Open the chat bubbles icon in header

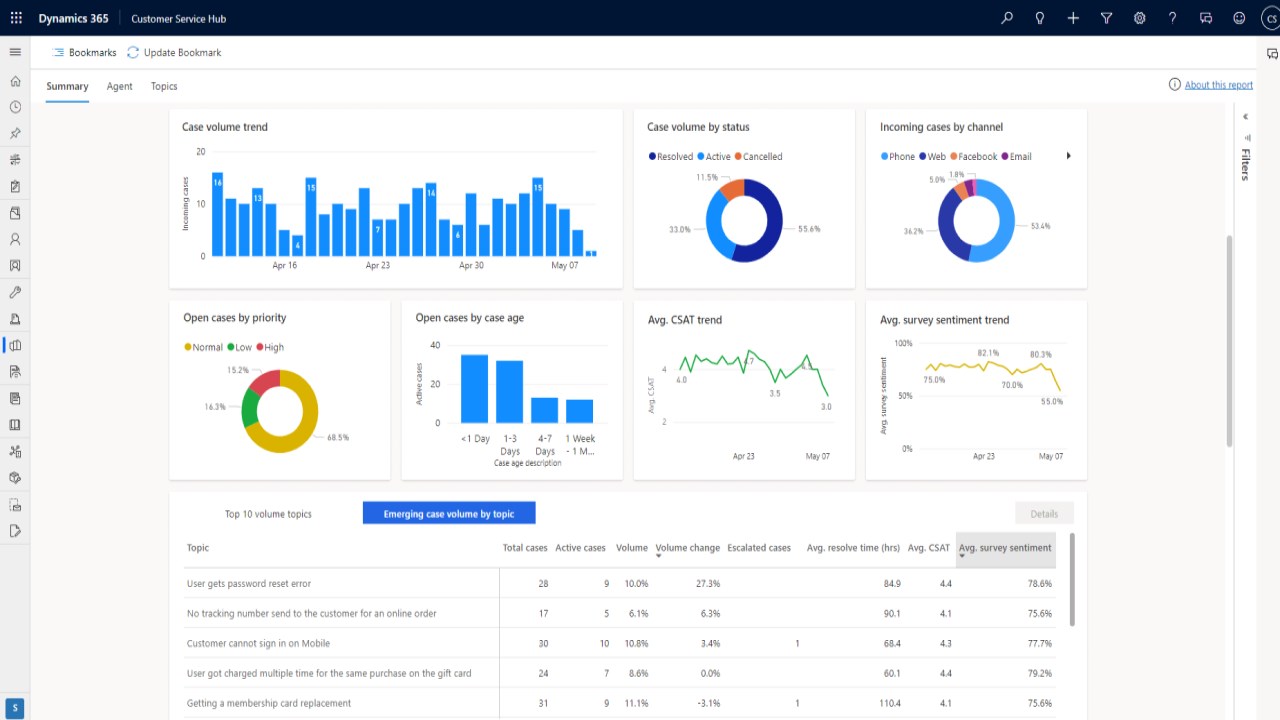[x=1206, y=18]
